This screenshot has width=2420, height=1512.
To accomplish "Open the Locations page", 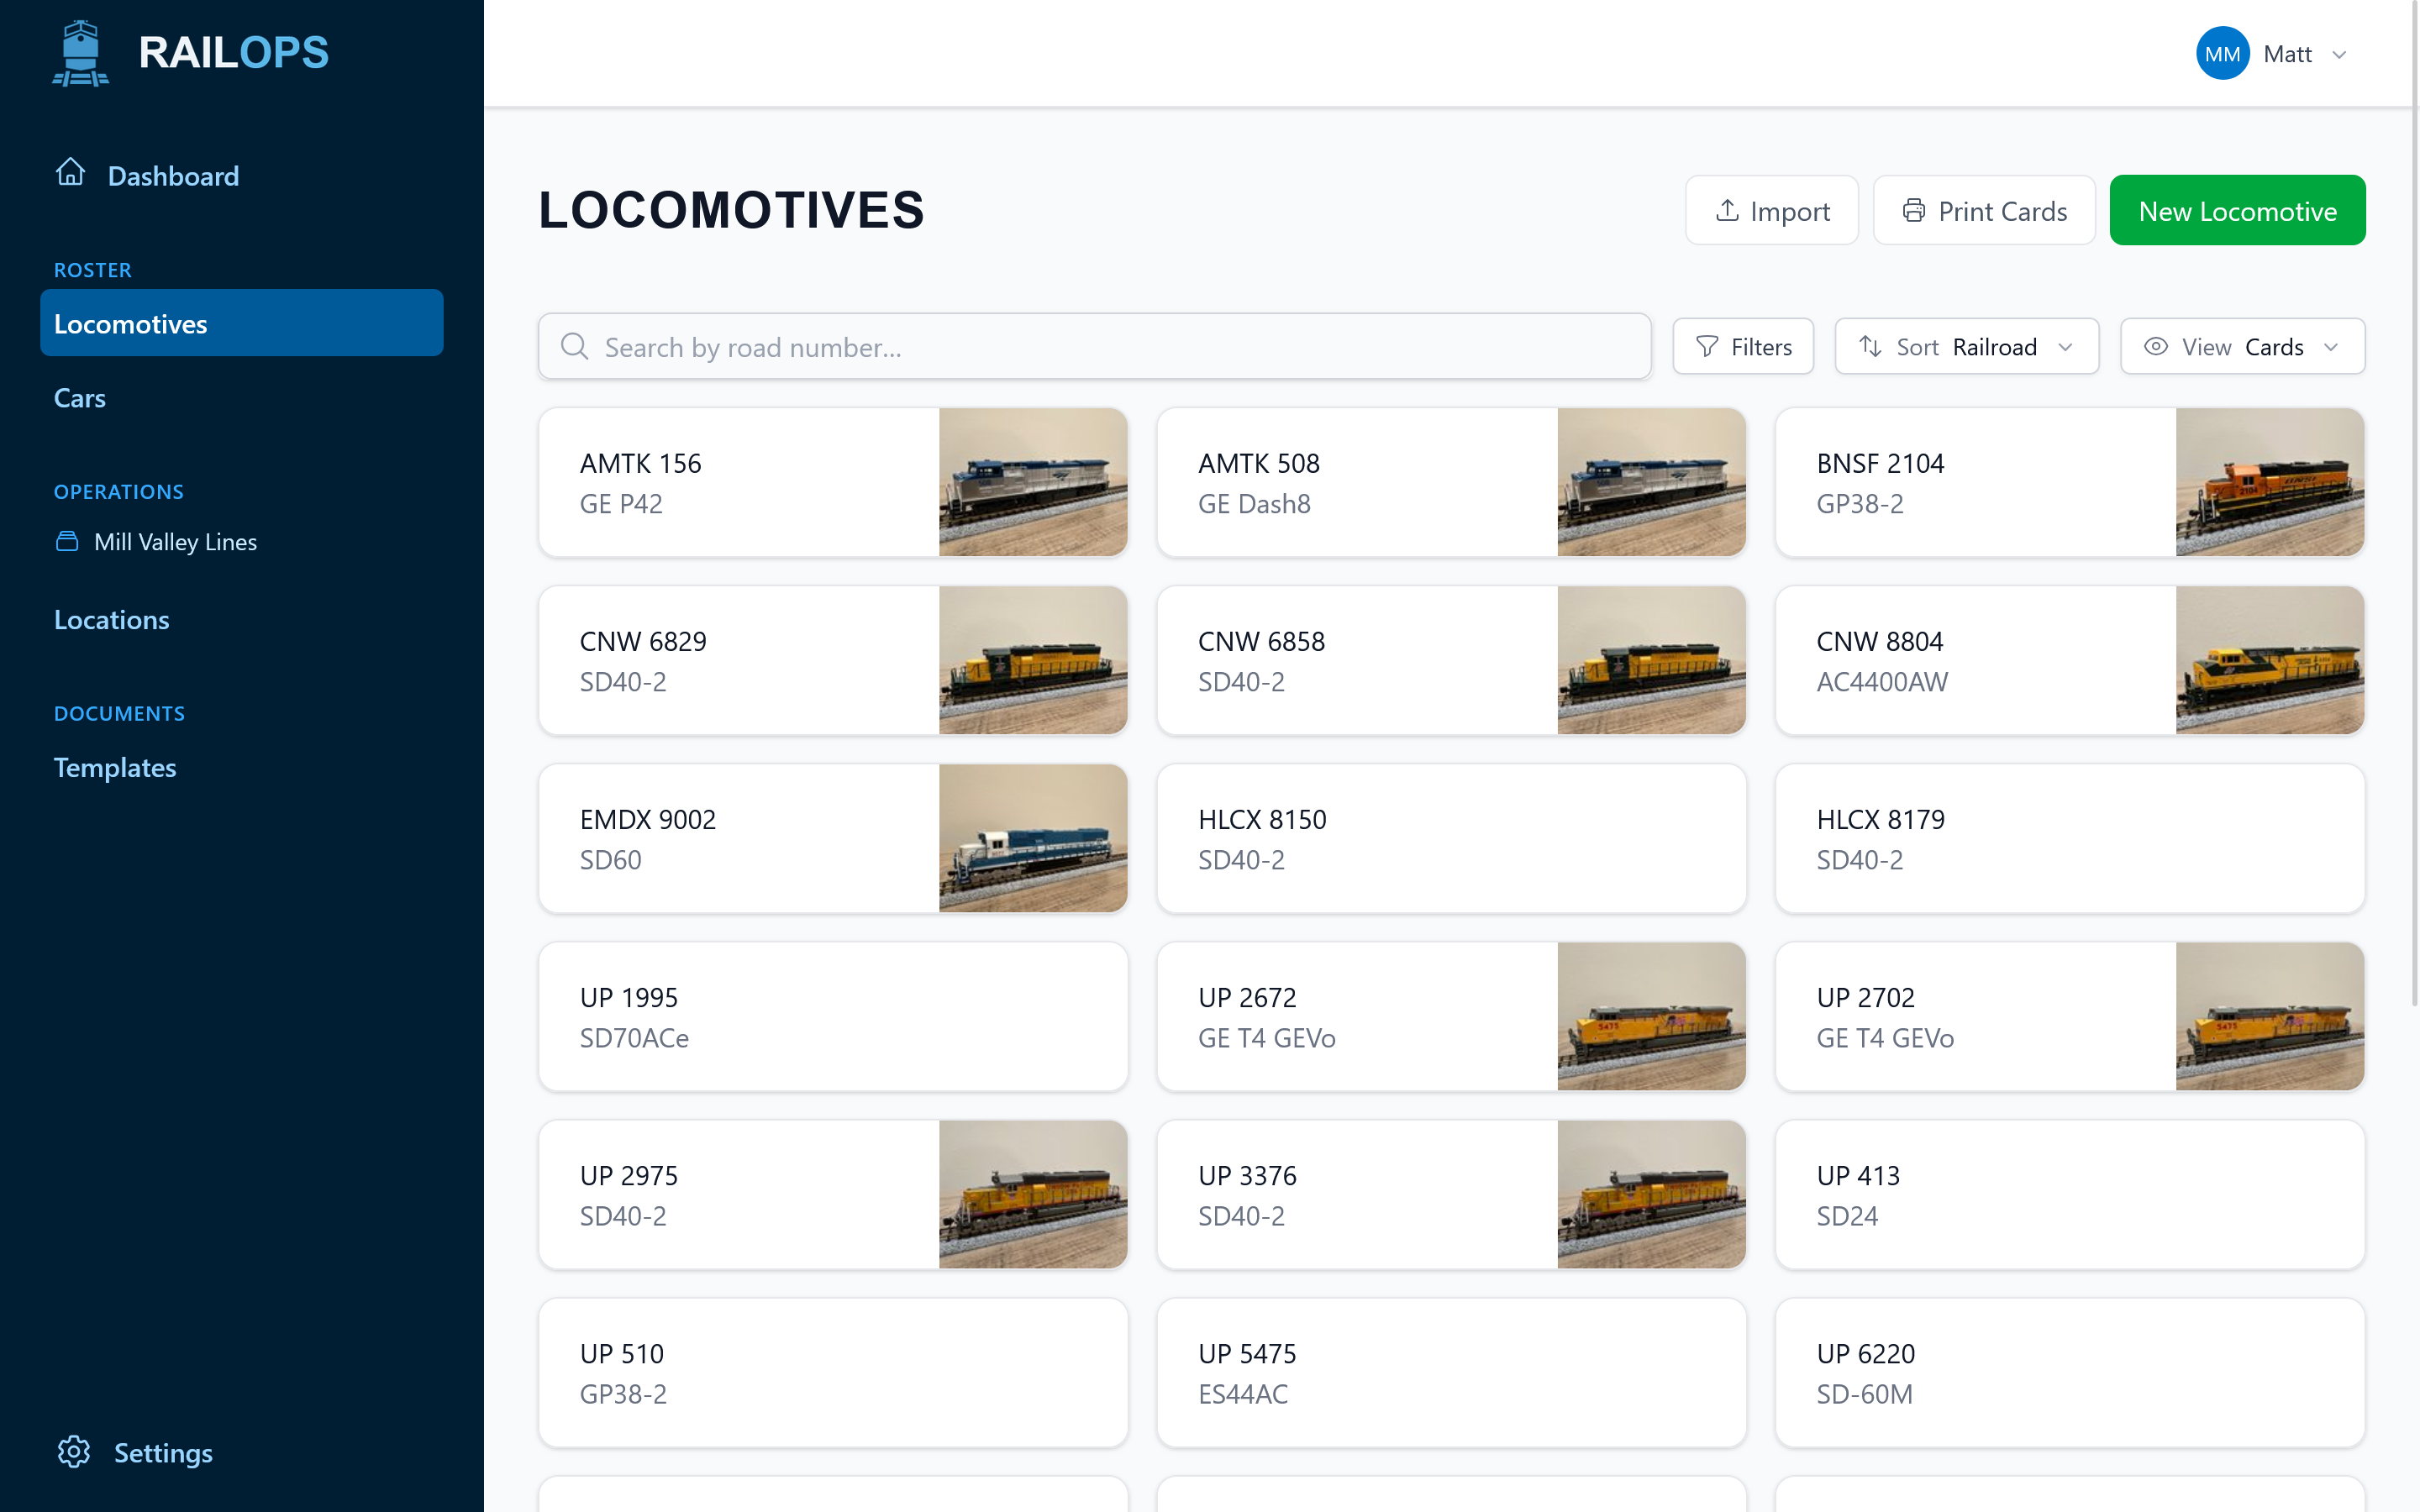I will coord(112,620).
